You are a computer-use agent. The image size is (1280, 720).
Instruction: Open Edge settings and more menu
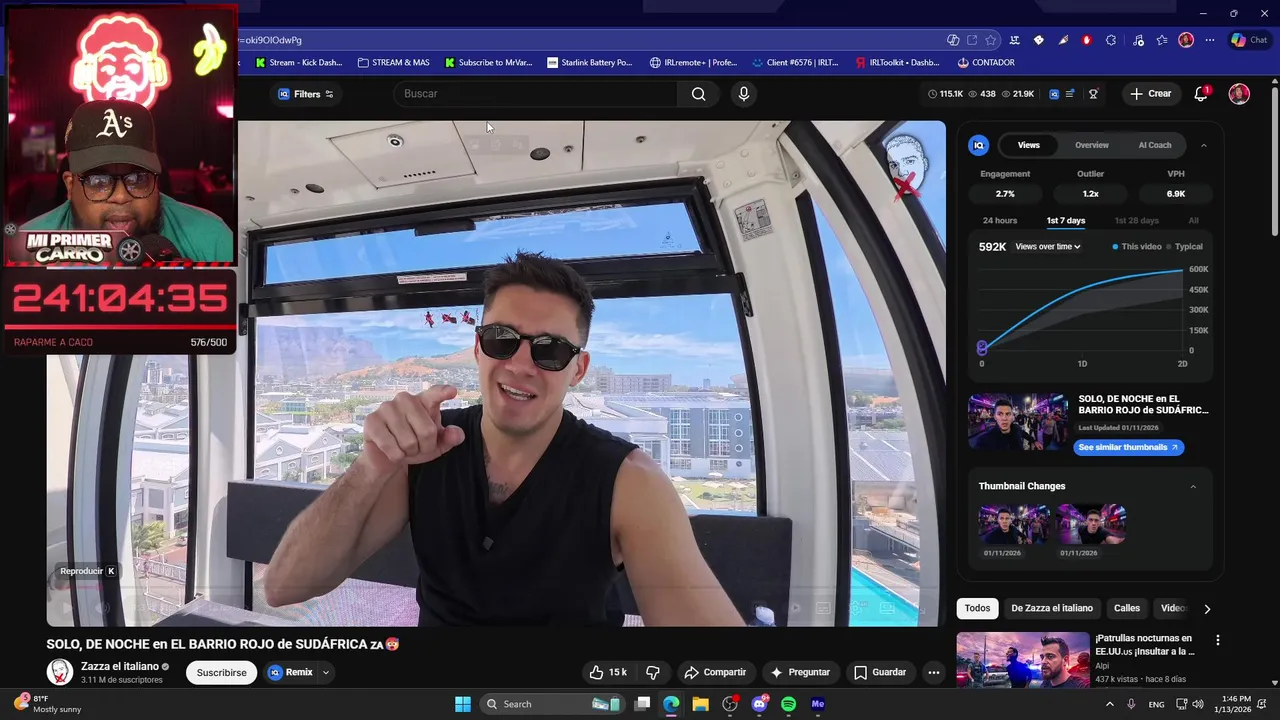1210,40
